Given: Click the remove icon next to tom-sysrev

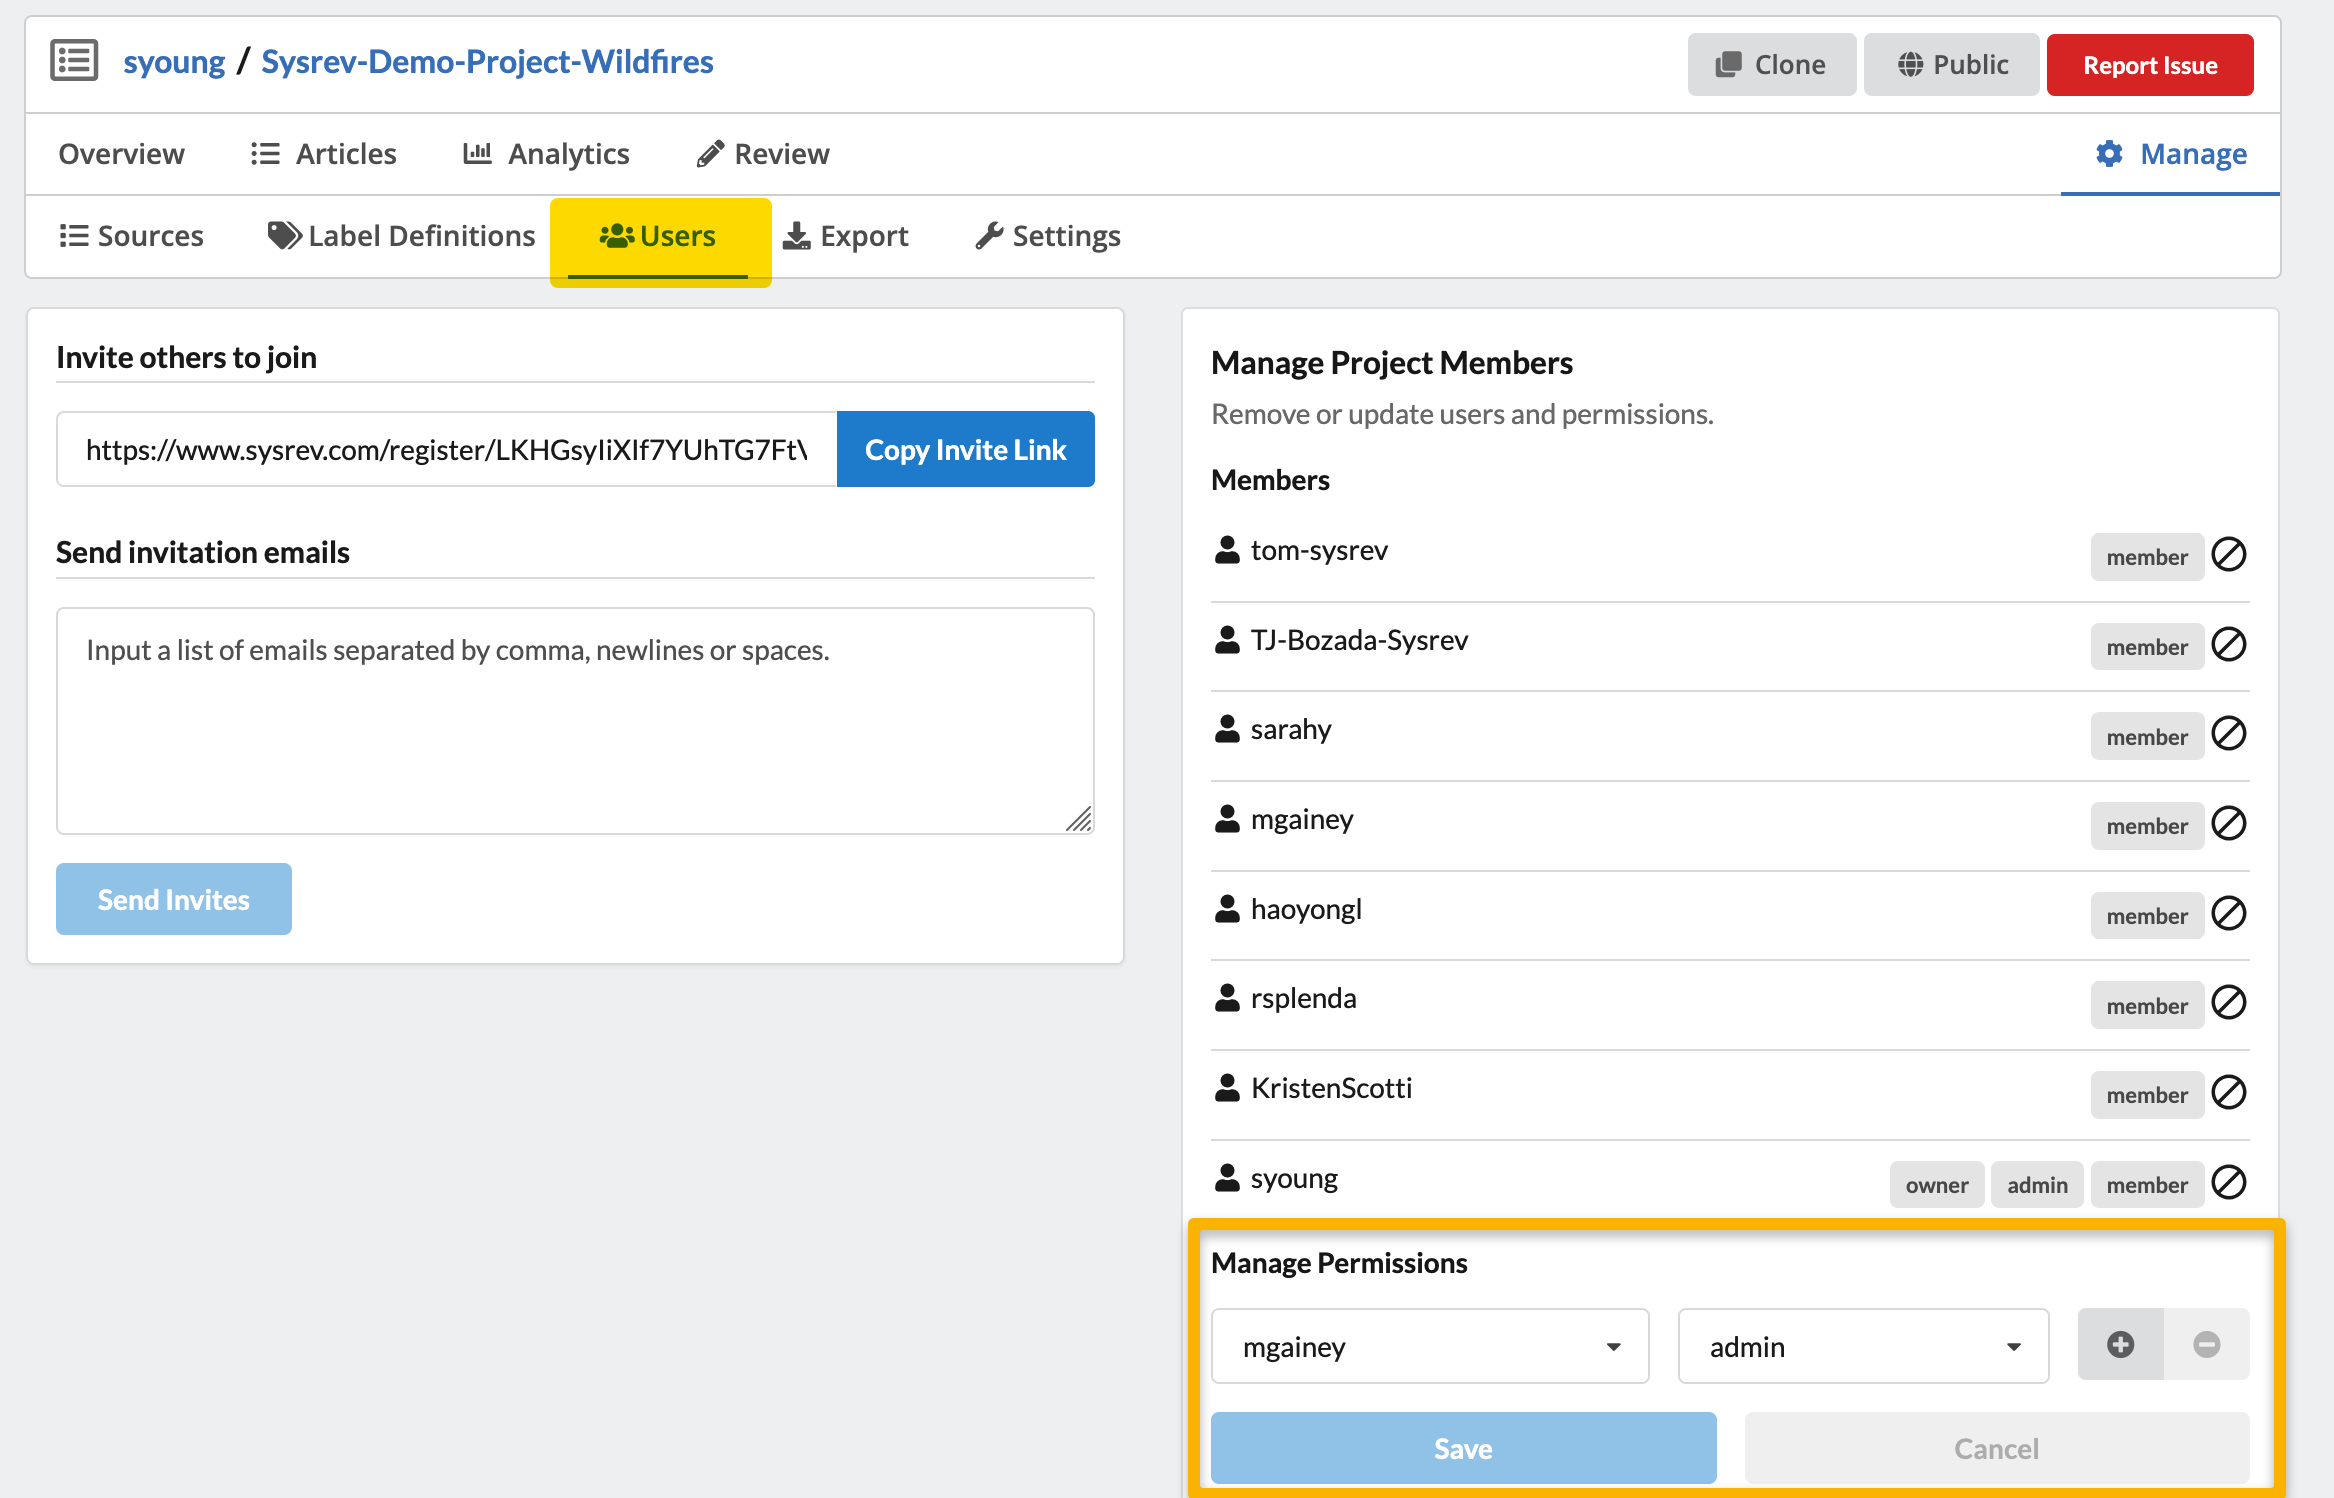Looking at the screenshot, I should tap(2229, 554).
